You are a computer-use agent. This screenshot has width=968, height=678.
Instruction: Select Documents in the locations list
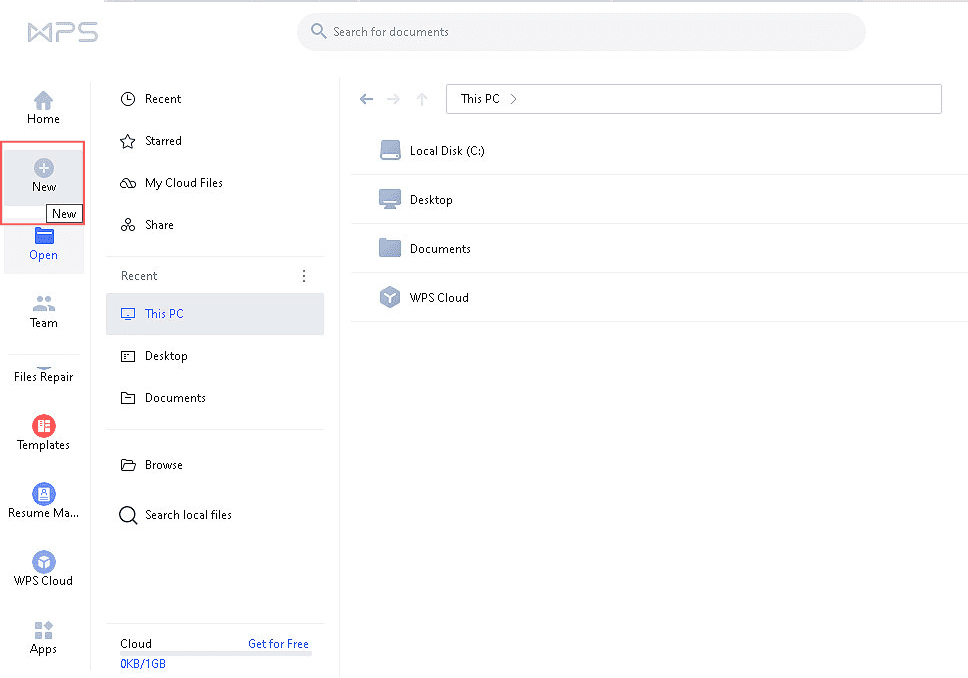[x=215, y=398]
